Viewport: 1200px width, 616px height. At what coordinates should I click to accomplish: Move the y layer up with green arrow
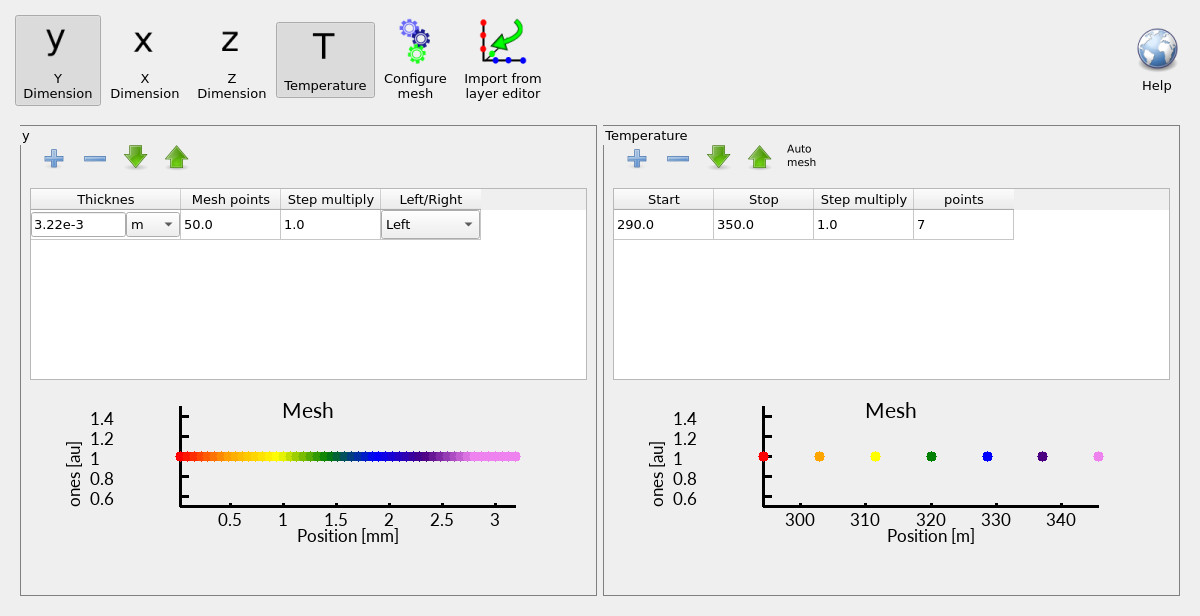(x=175, y=158)
